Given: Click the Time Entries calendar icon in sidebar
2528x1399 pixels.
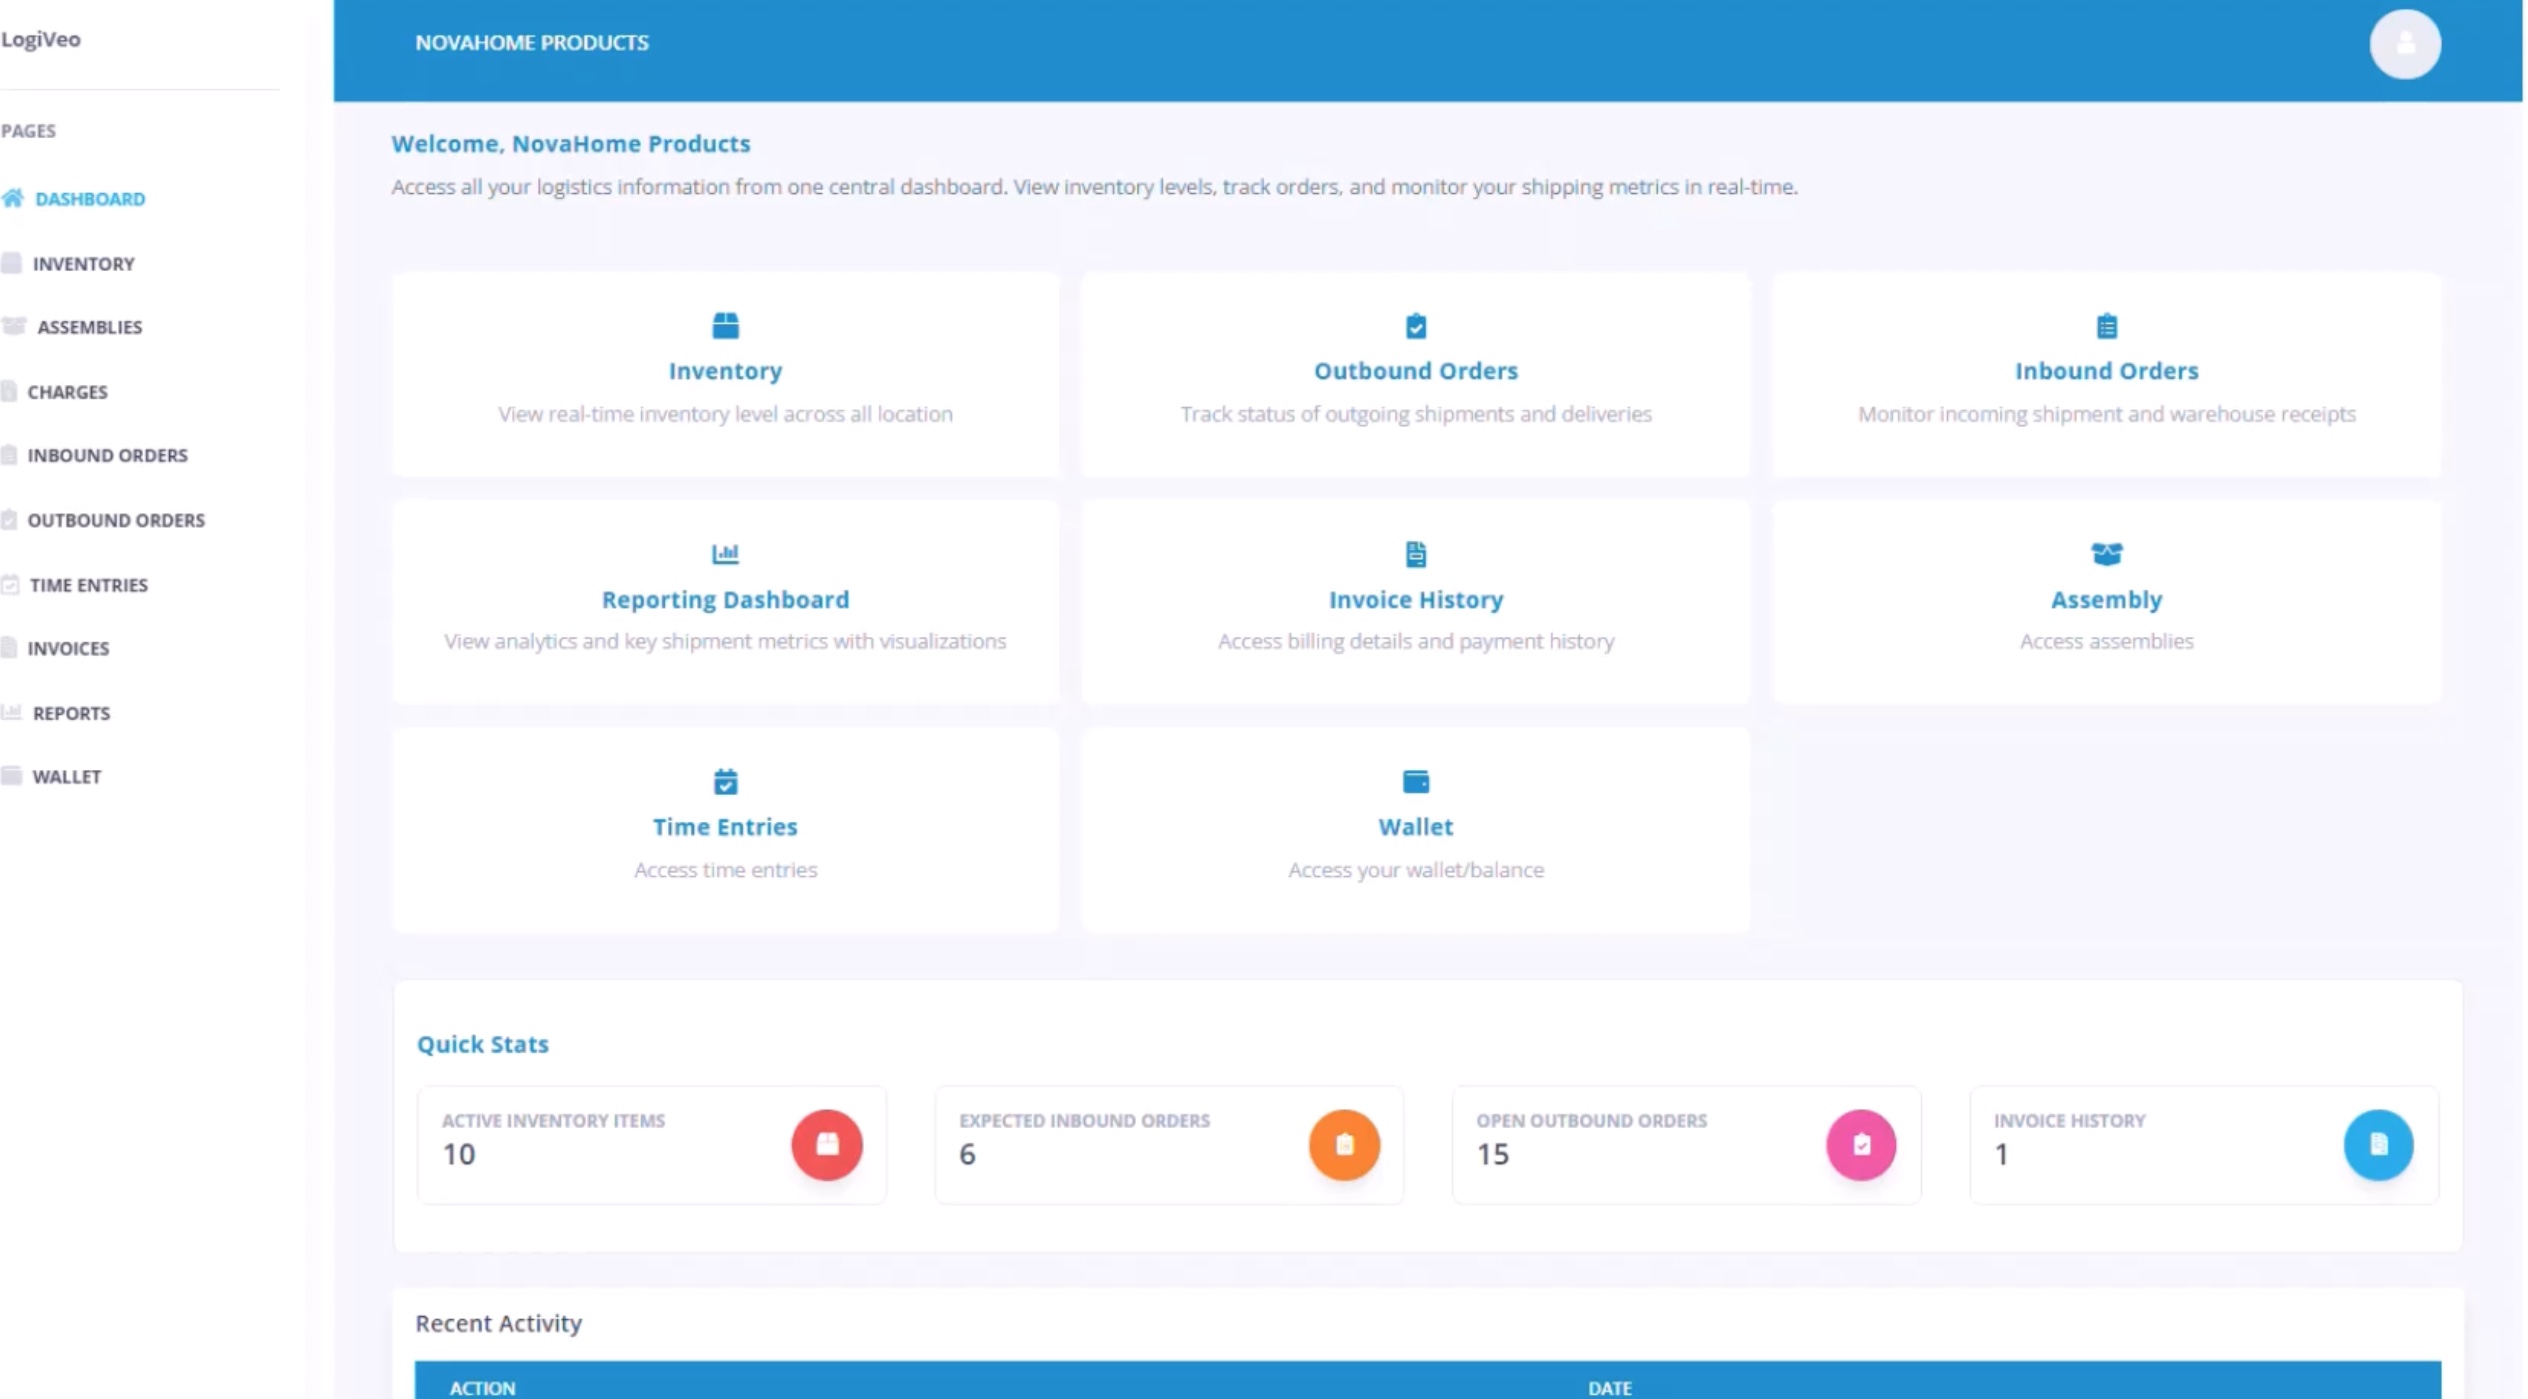Looking at the screenshot, I should (10, 584).
